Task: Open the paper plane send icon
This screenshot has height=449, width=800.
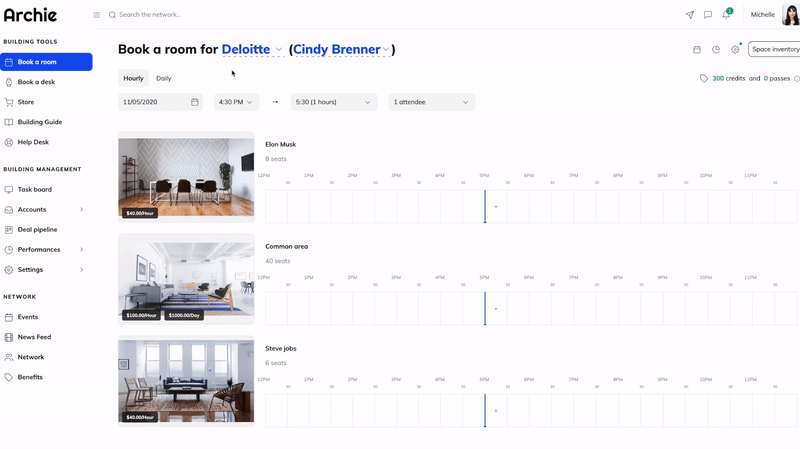Action: tap(689, 15)
